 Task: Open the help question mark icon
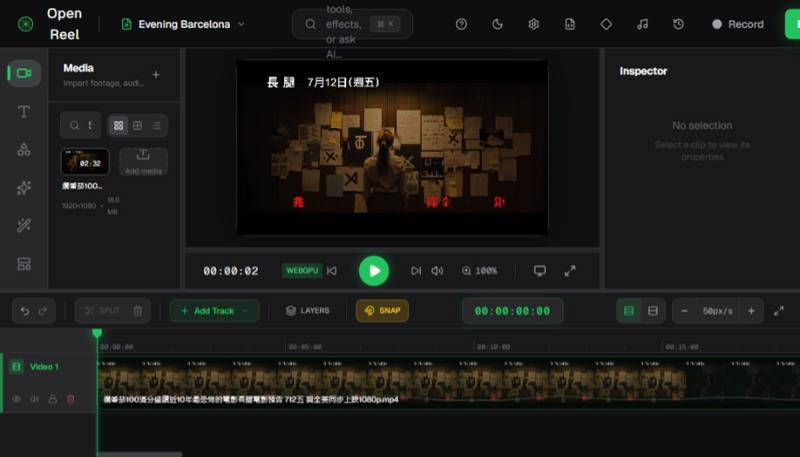(x=461, y=24)
